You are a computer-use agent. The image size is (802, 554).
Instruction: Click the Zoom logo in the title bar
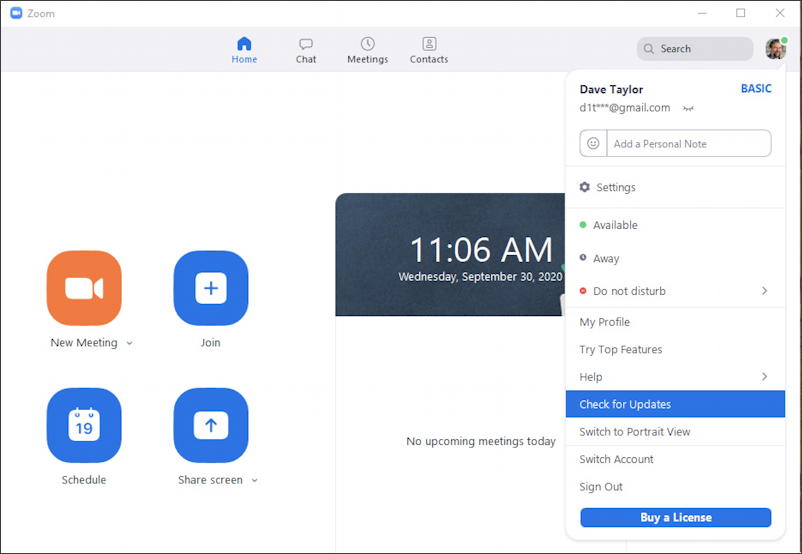click(x=16, y=13)
